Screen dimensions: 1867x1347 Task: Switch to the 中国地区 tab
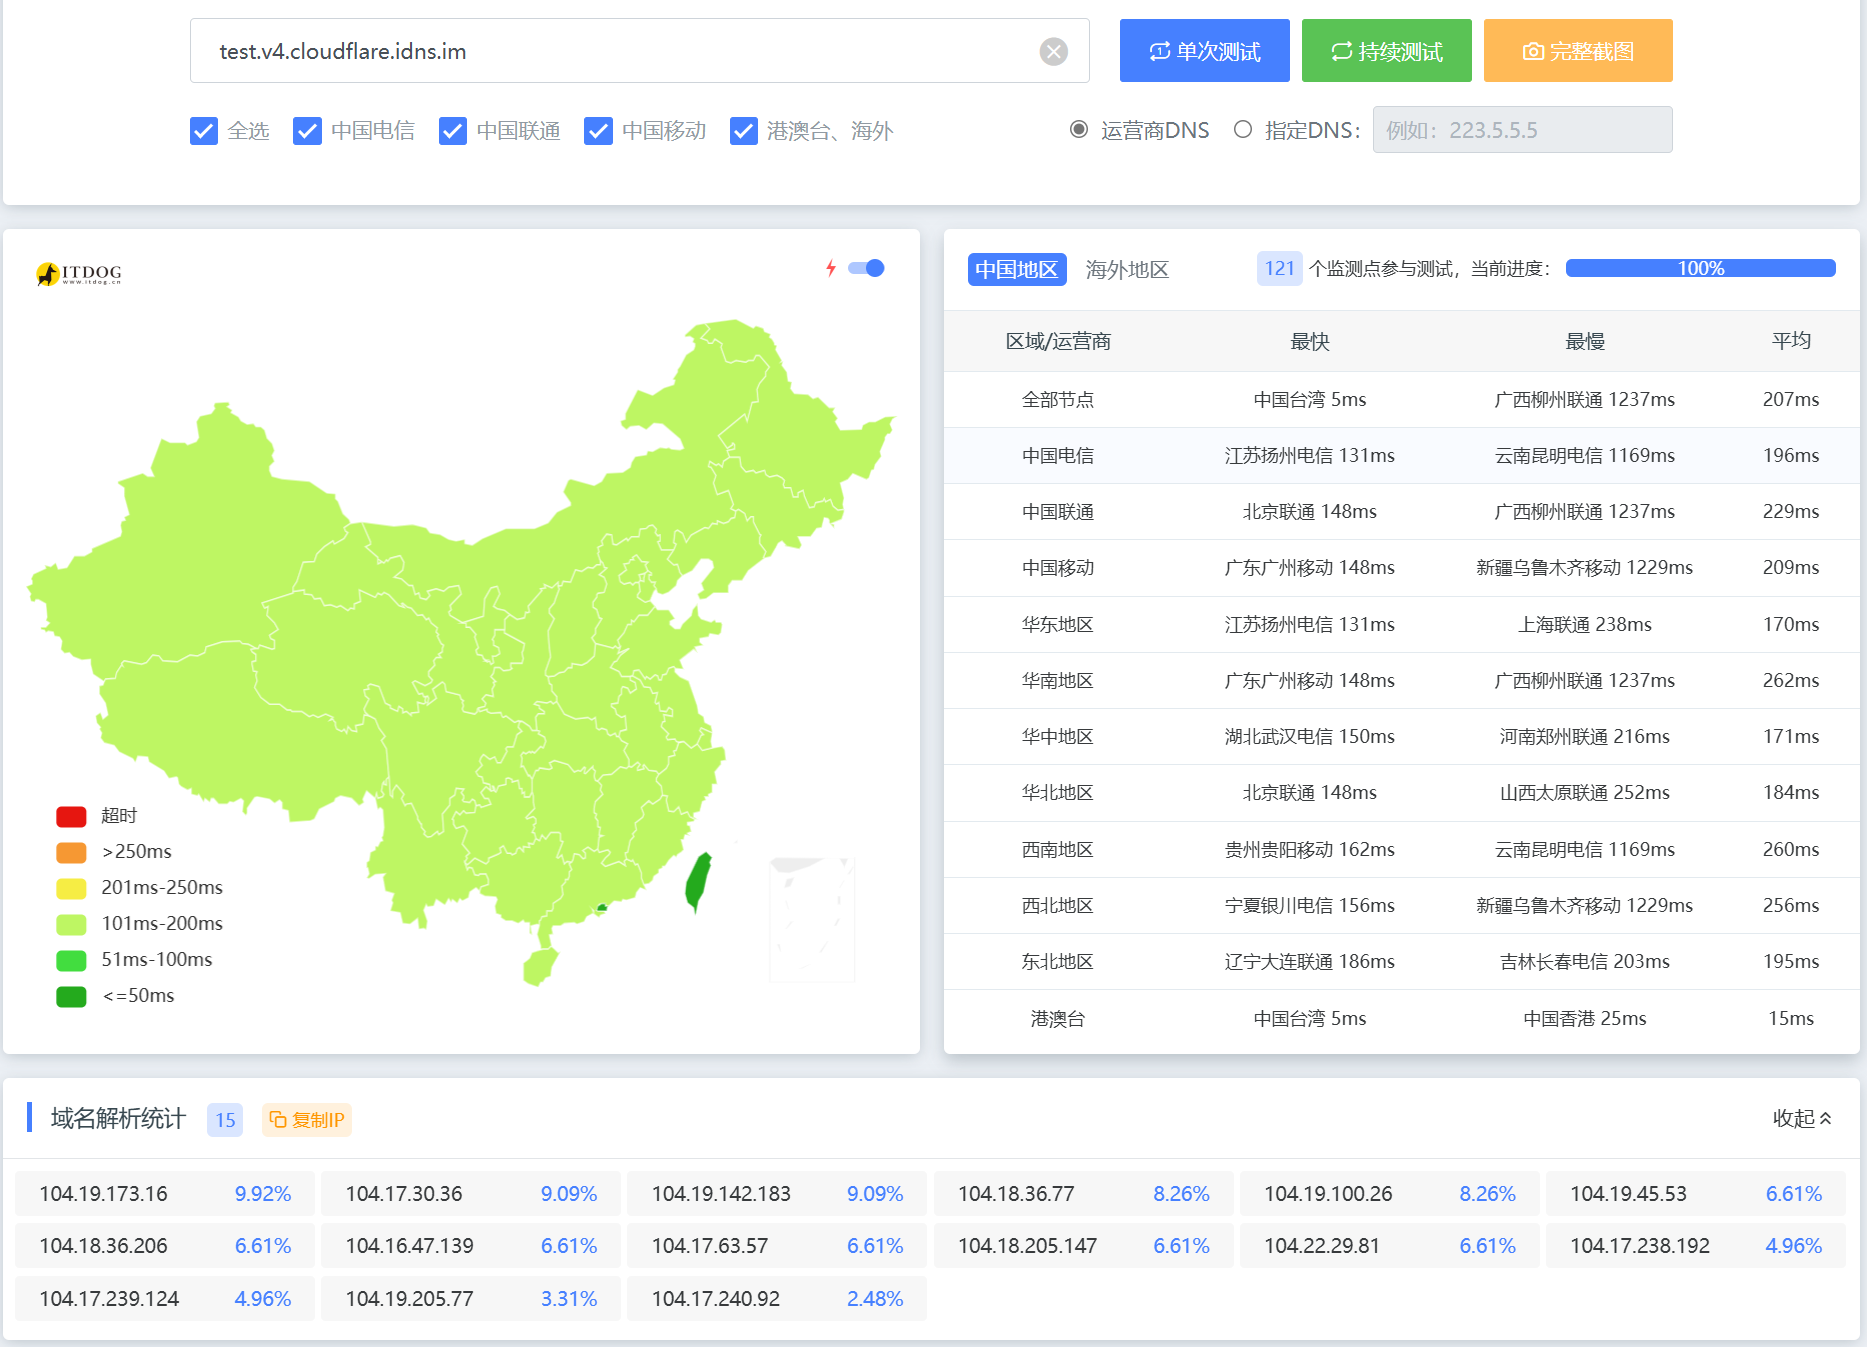click(1016, 269)
